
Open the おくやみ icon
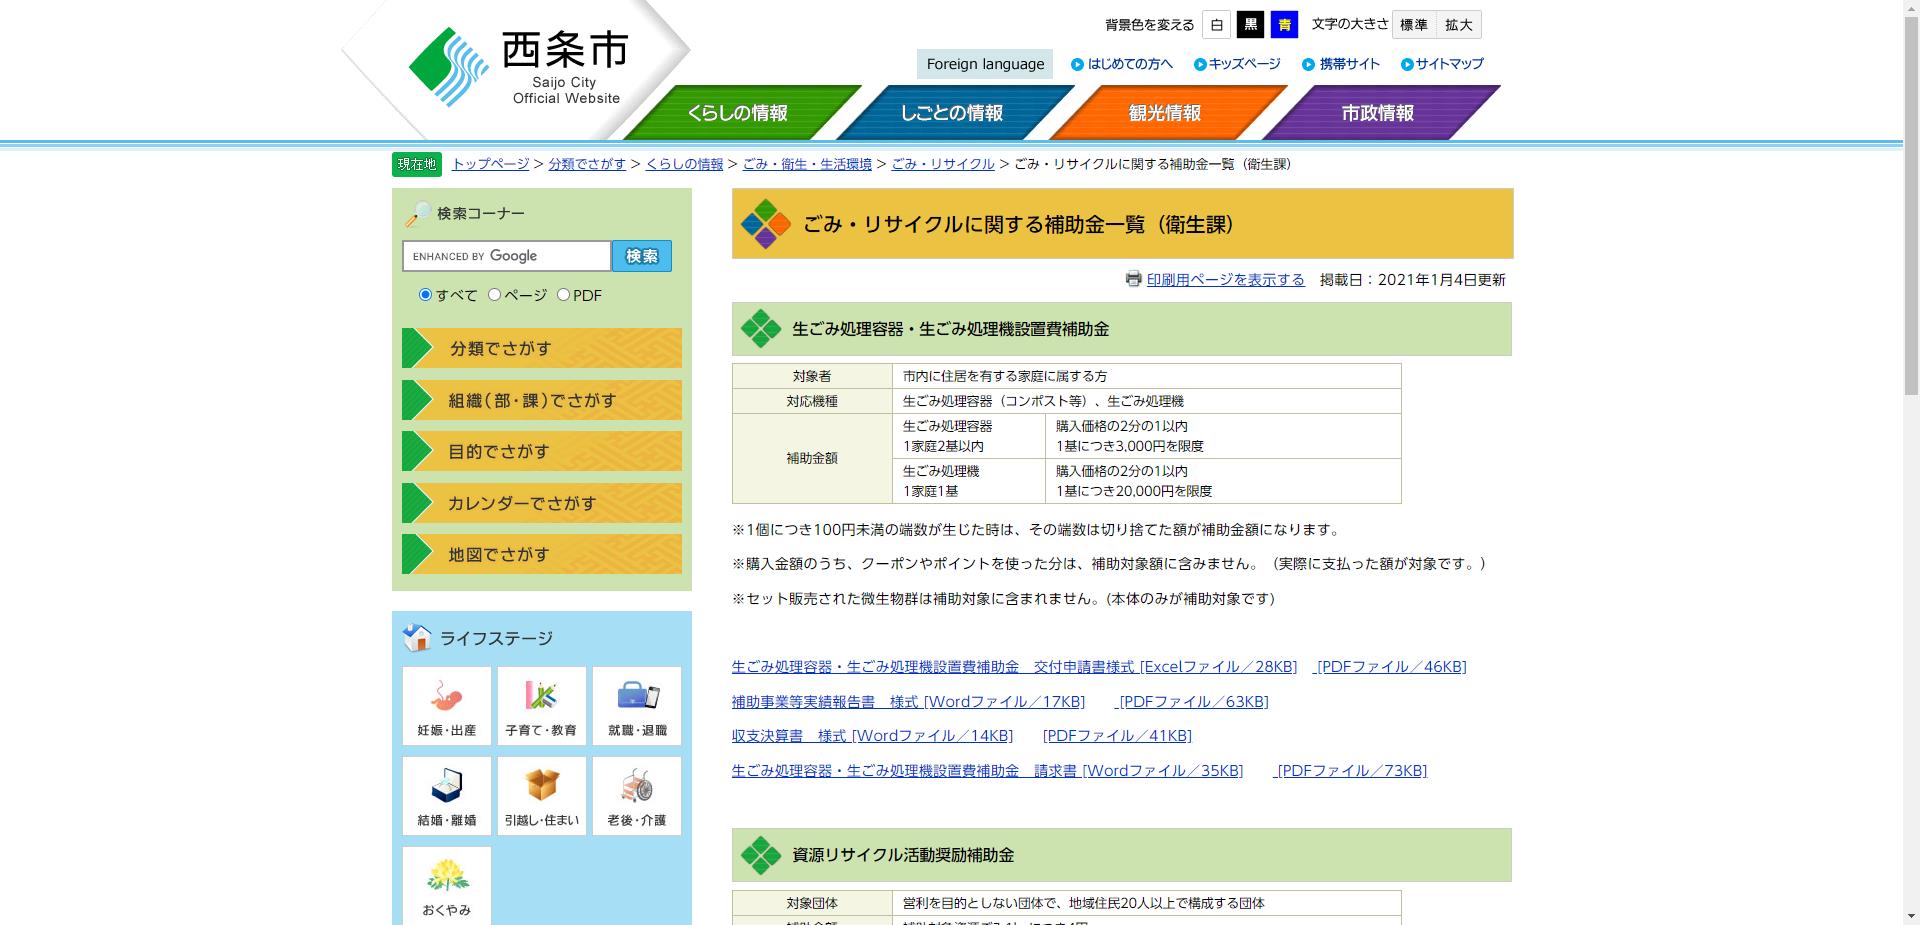[446, 885]
